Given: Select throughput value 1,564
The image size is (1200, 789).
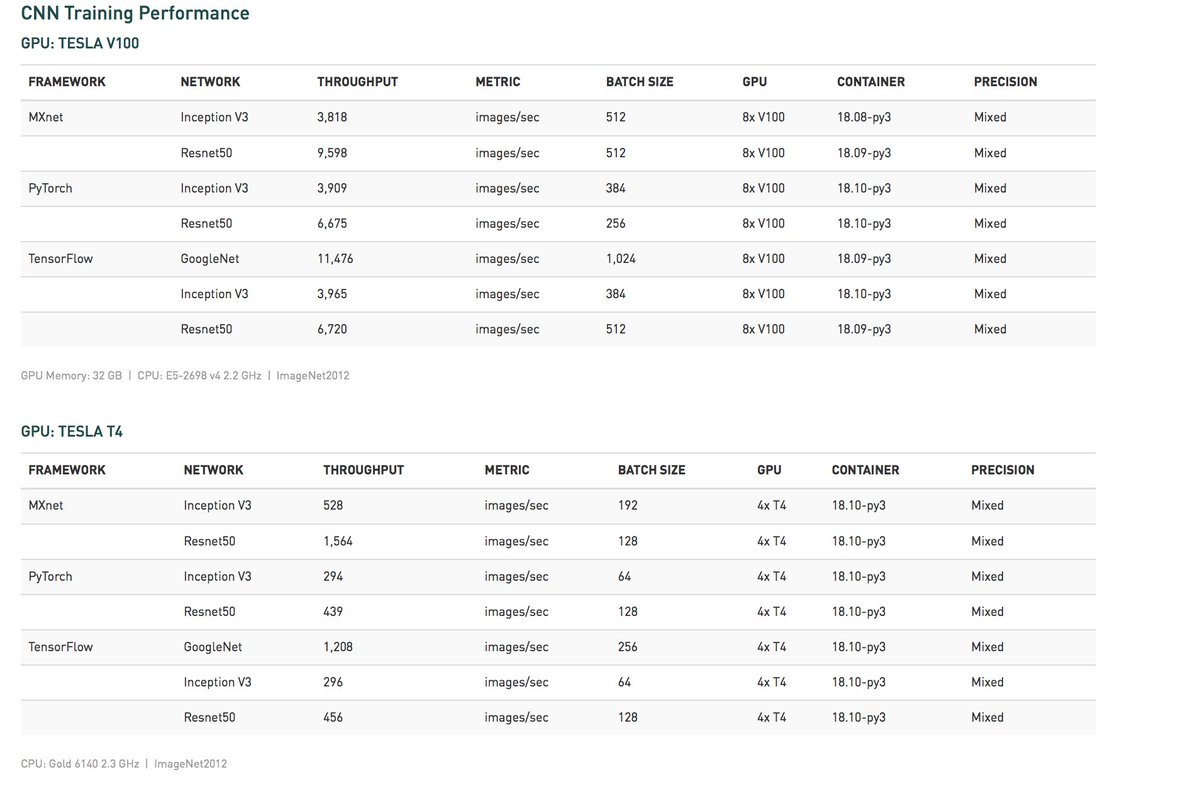Looking at the screenshot, I should point(338,541).
